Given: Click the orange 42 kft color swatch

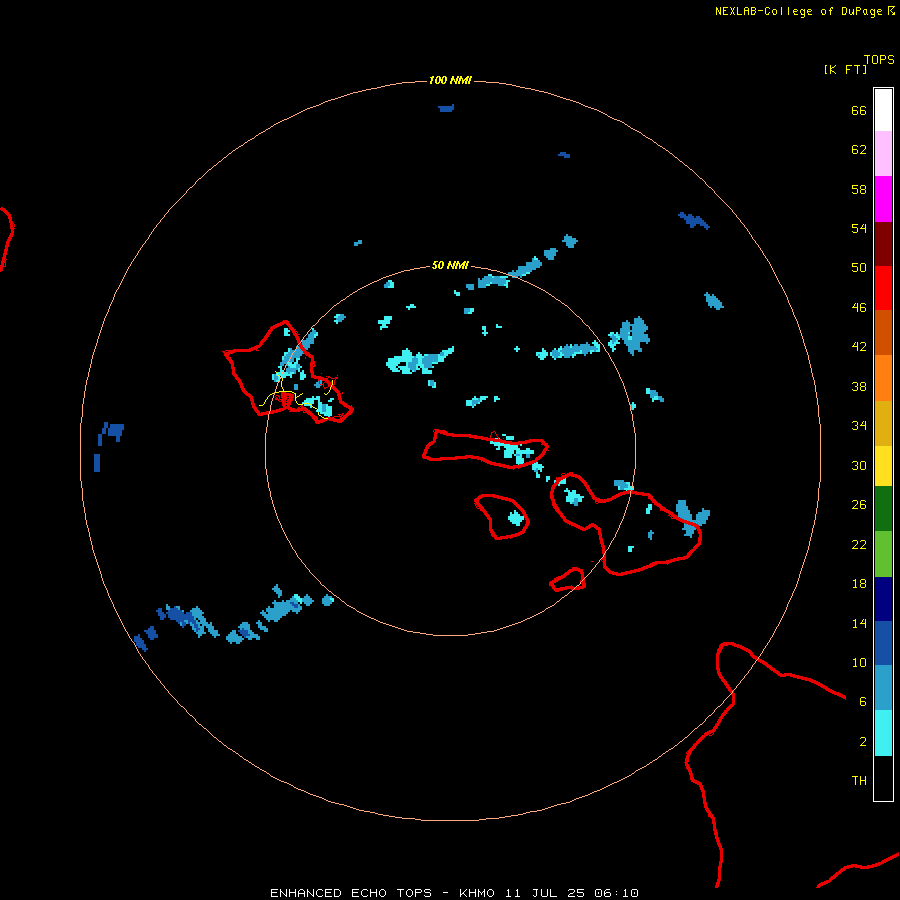Looking at the screenshot, I should [x=883, y=377].
